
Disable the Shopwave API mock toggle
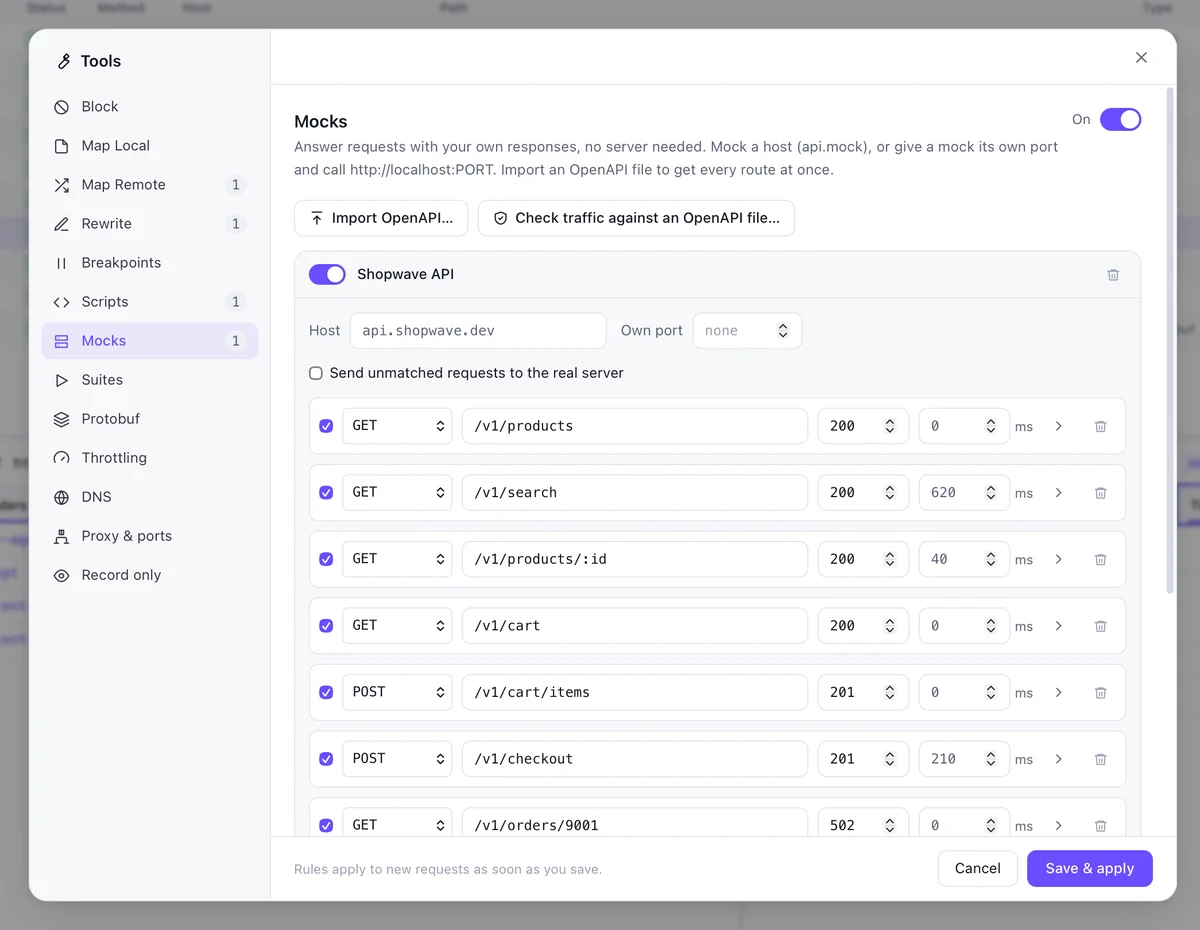coord(327,274)
